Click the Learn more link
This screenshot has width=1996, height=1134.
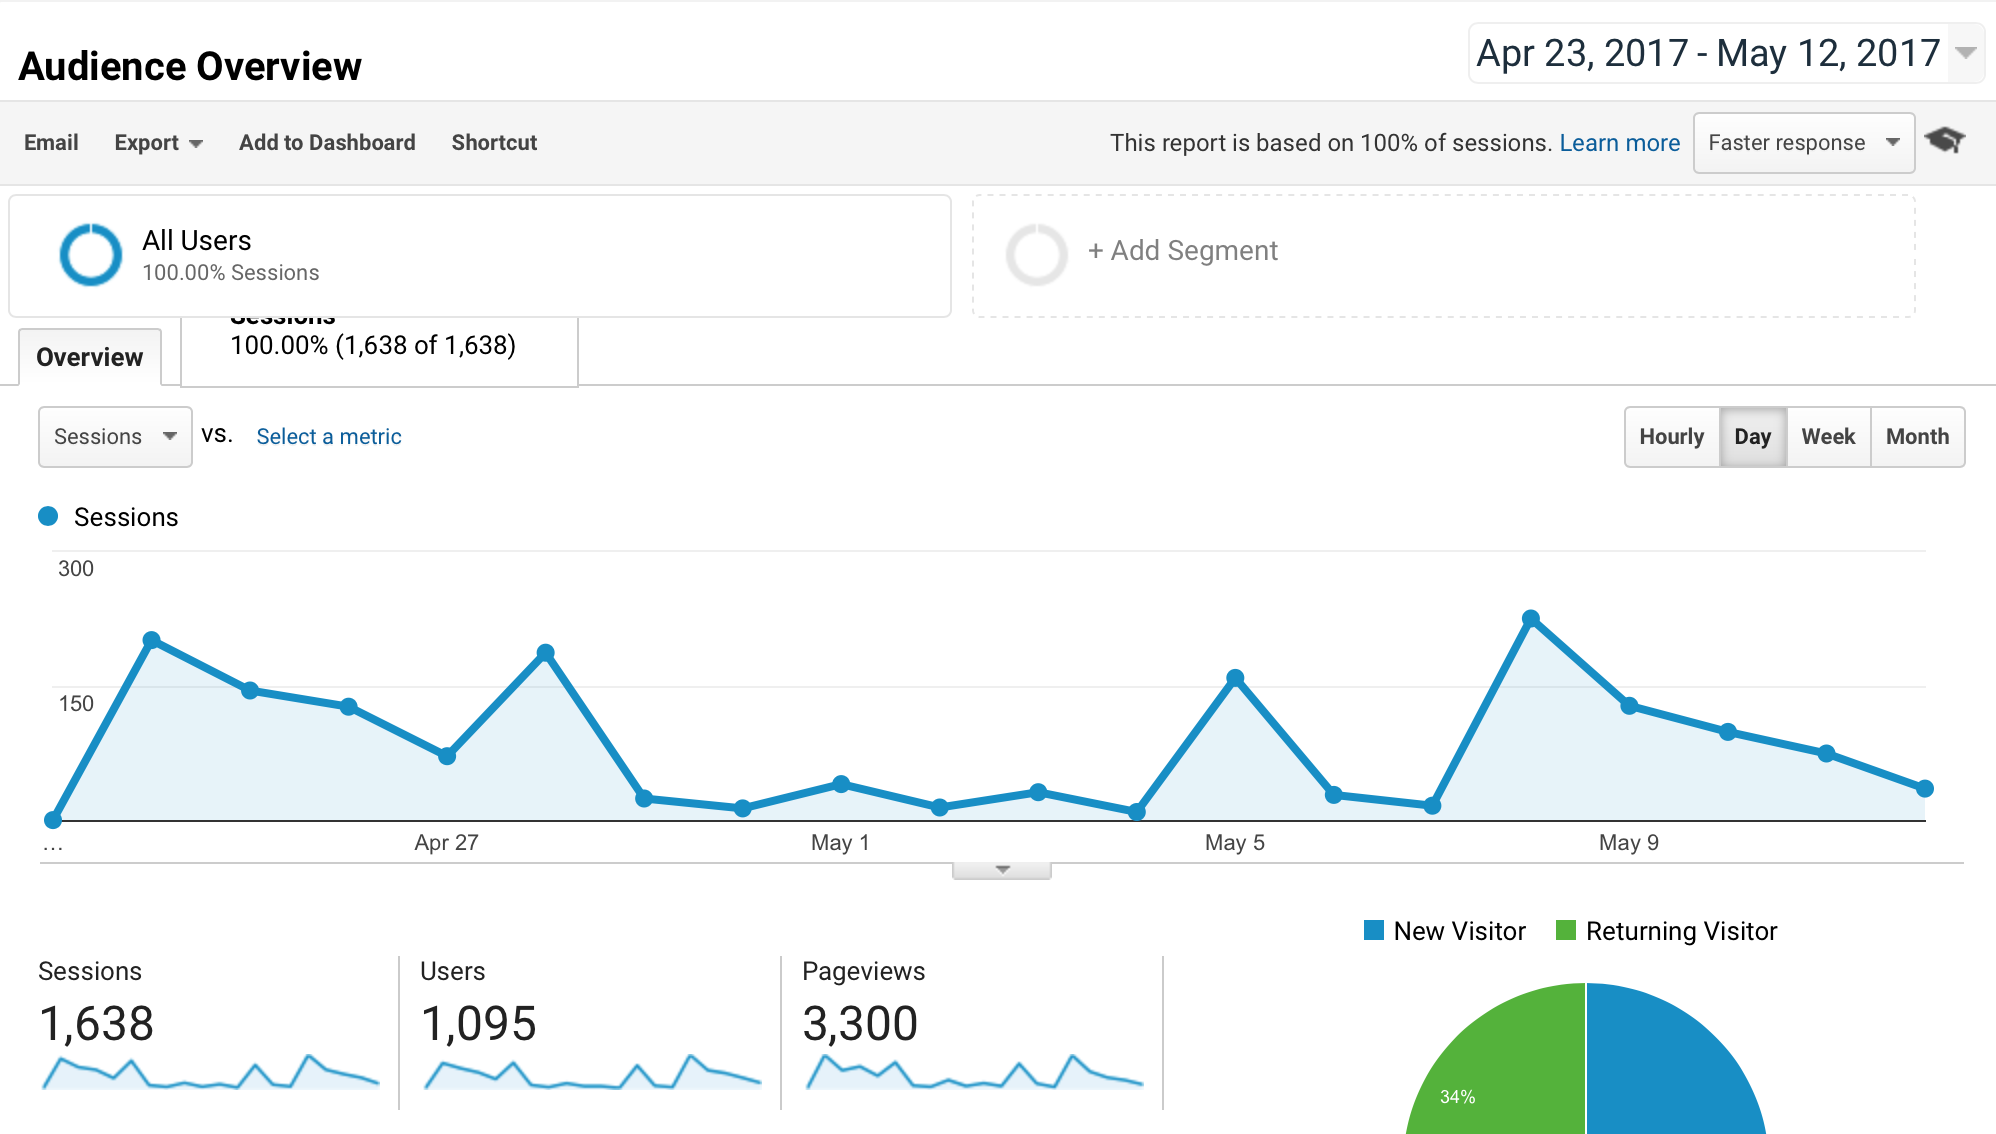[1619, 143]
